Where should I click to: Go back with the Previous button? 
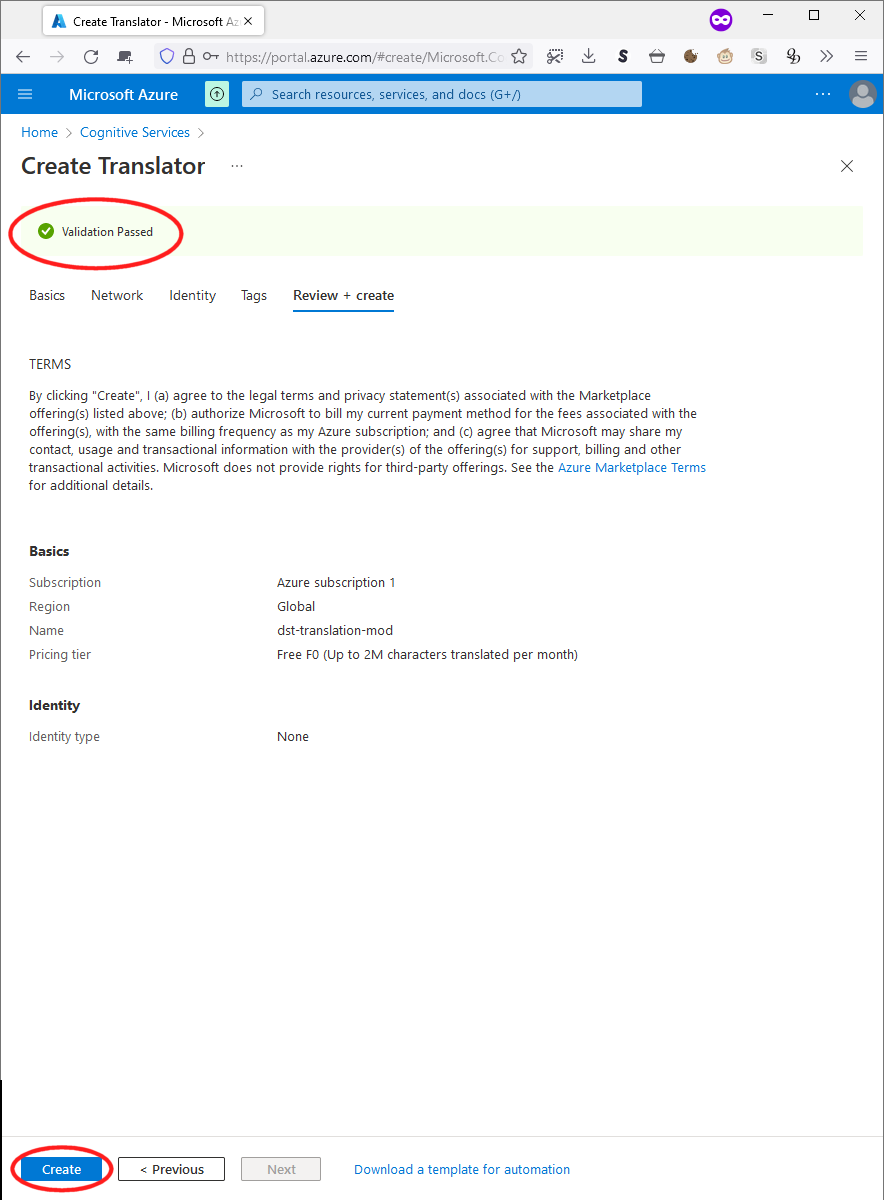point(172,1169)
